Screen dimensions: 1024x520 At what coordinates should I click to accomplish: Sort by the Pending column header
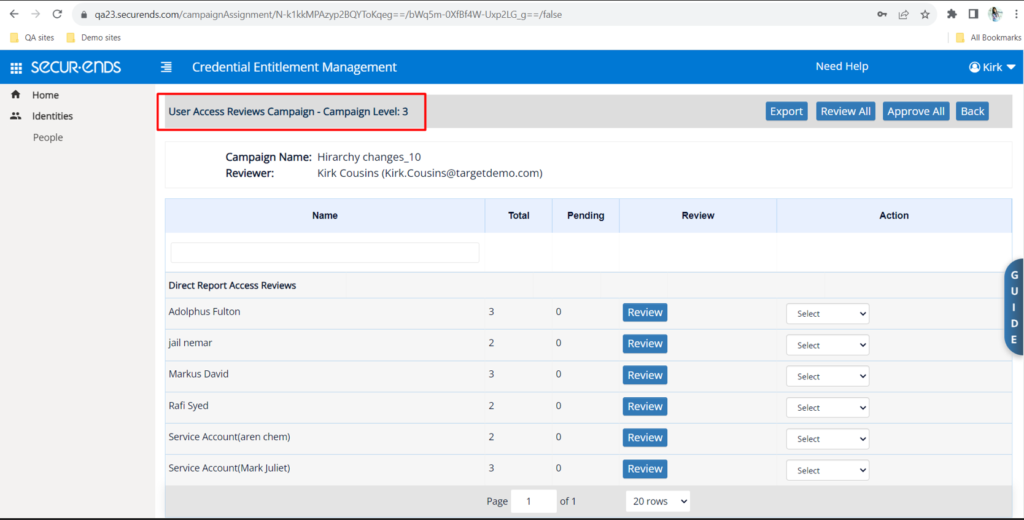click(x=586, y=216)
